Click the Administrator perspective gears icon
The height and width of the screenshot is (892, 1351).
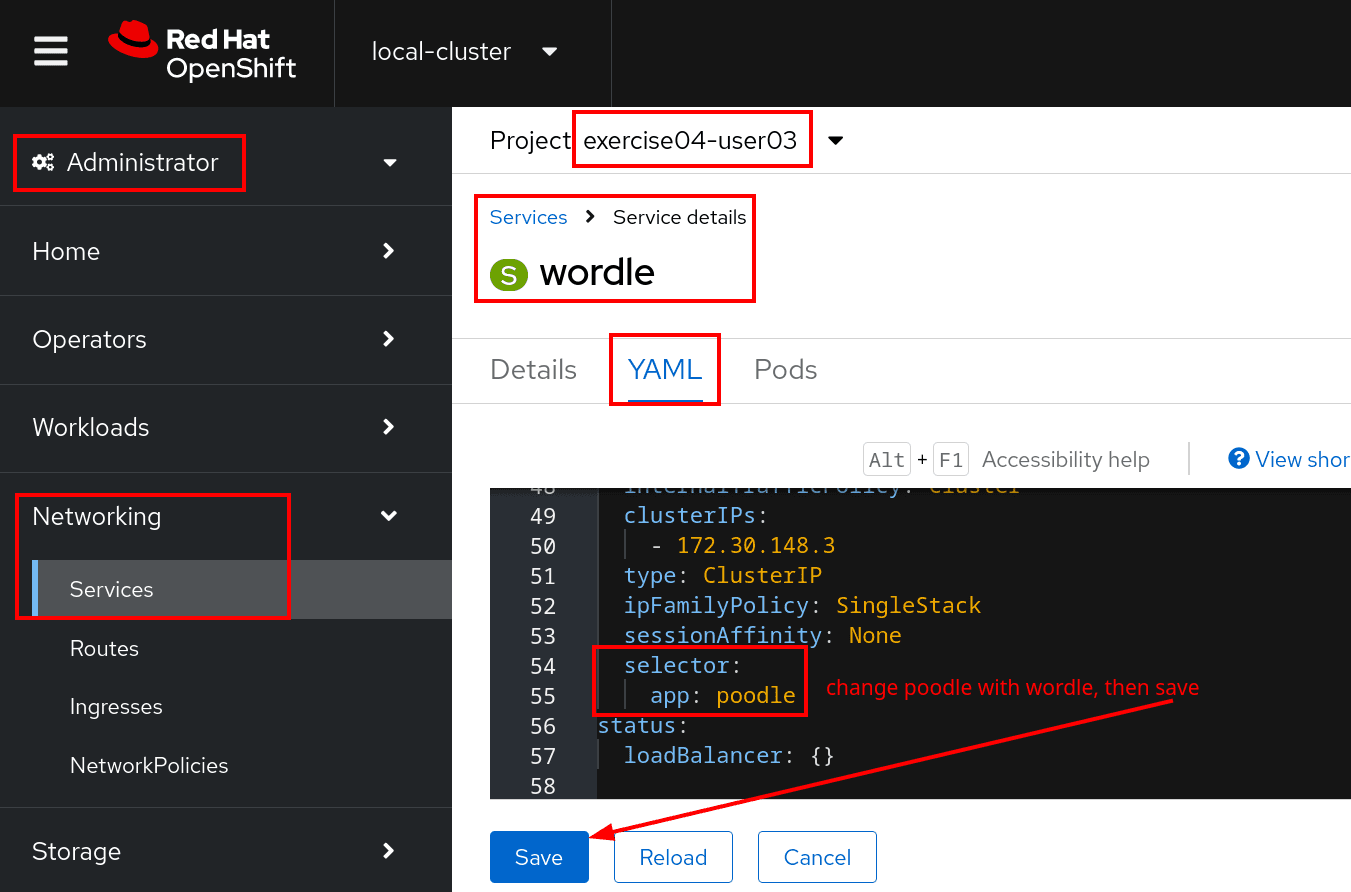[43, 162]
